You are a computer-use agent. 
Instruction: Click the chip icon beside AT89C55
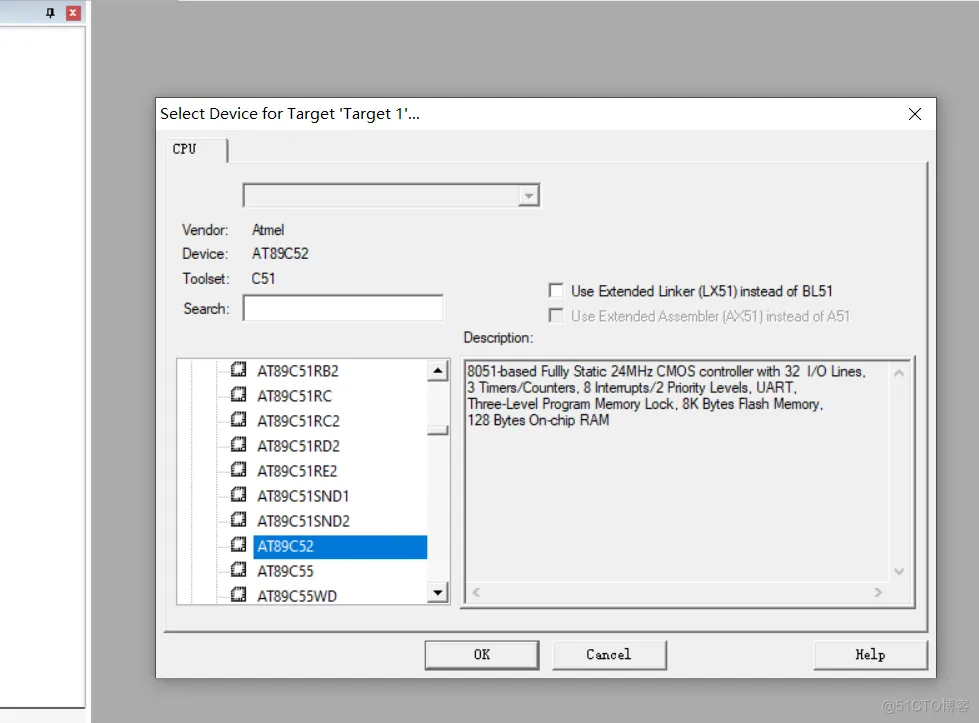click(x=238, y=569)
